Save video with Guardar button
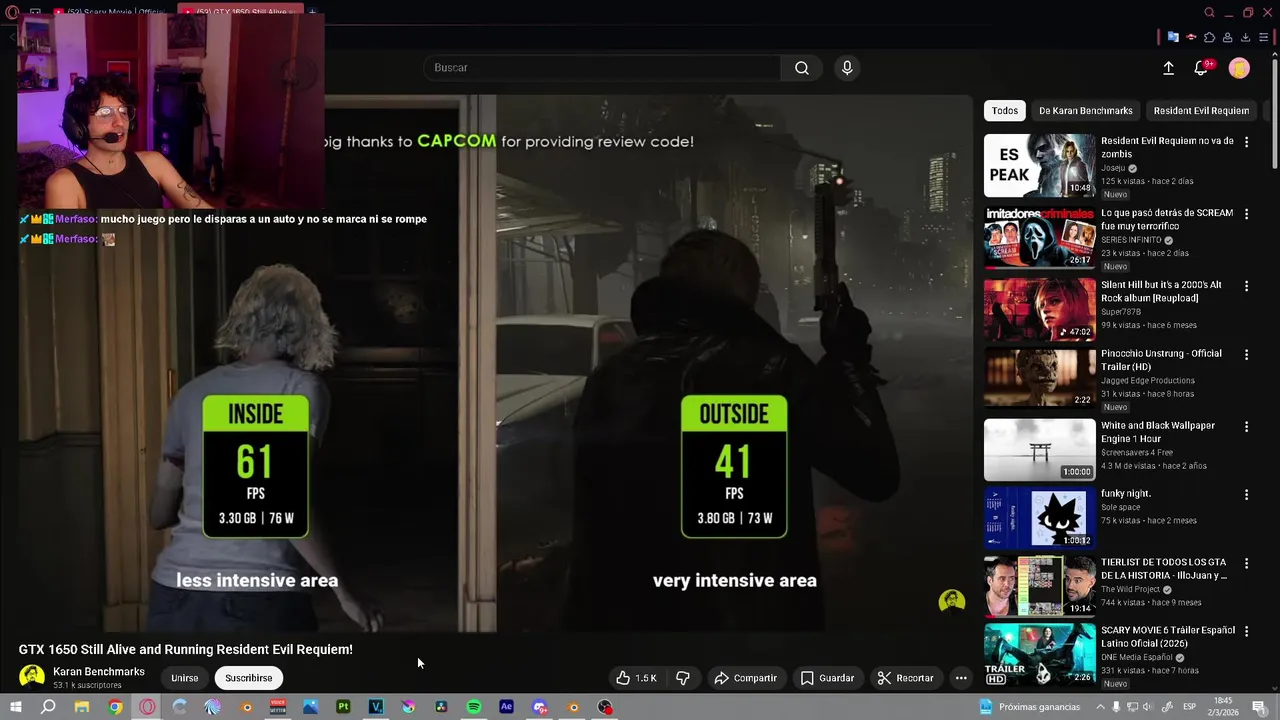Viewport: 1280px width, 720px height. click(827, 678)
